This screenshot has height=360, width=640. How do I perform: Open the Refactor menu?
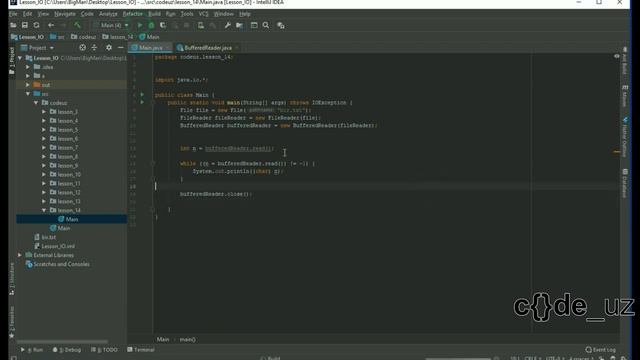click(x=133, y=14)
